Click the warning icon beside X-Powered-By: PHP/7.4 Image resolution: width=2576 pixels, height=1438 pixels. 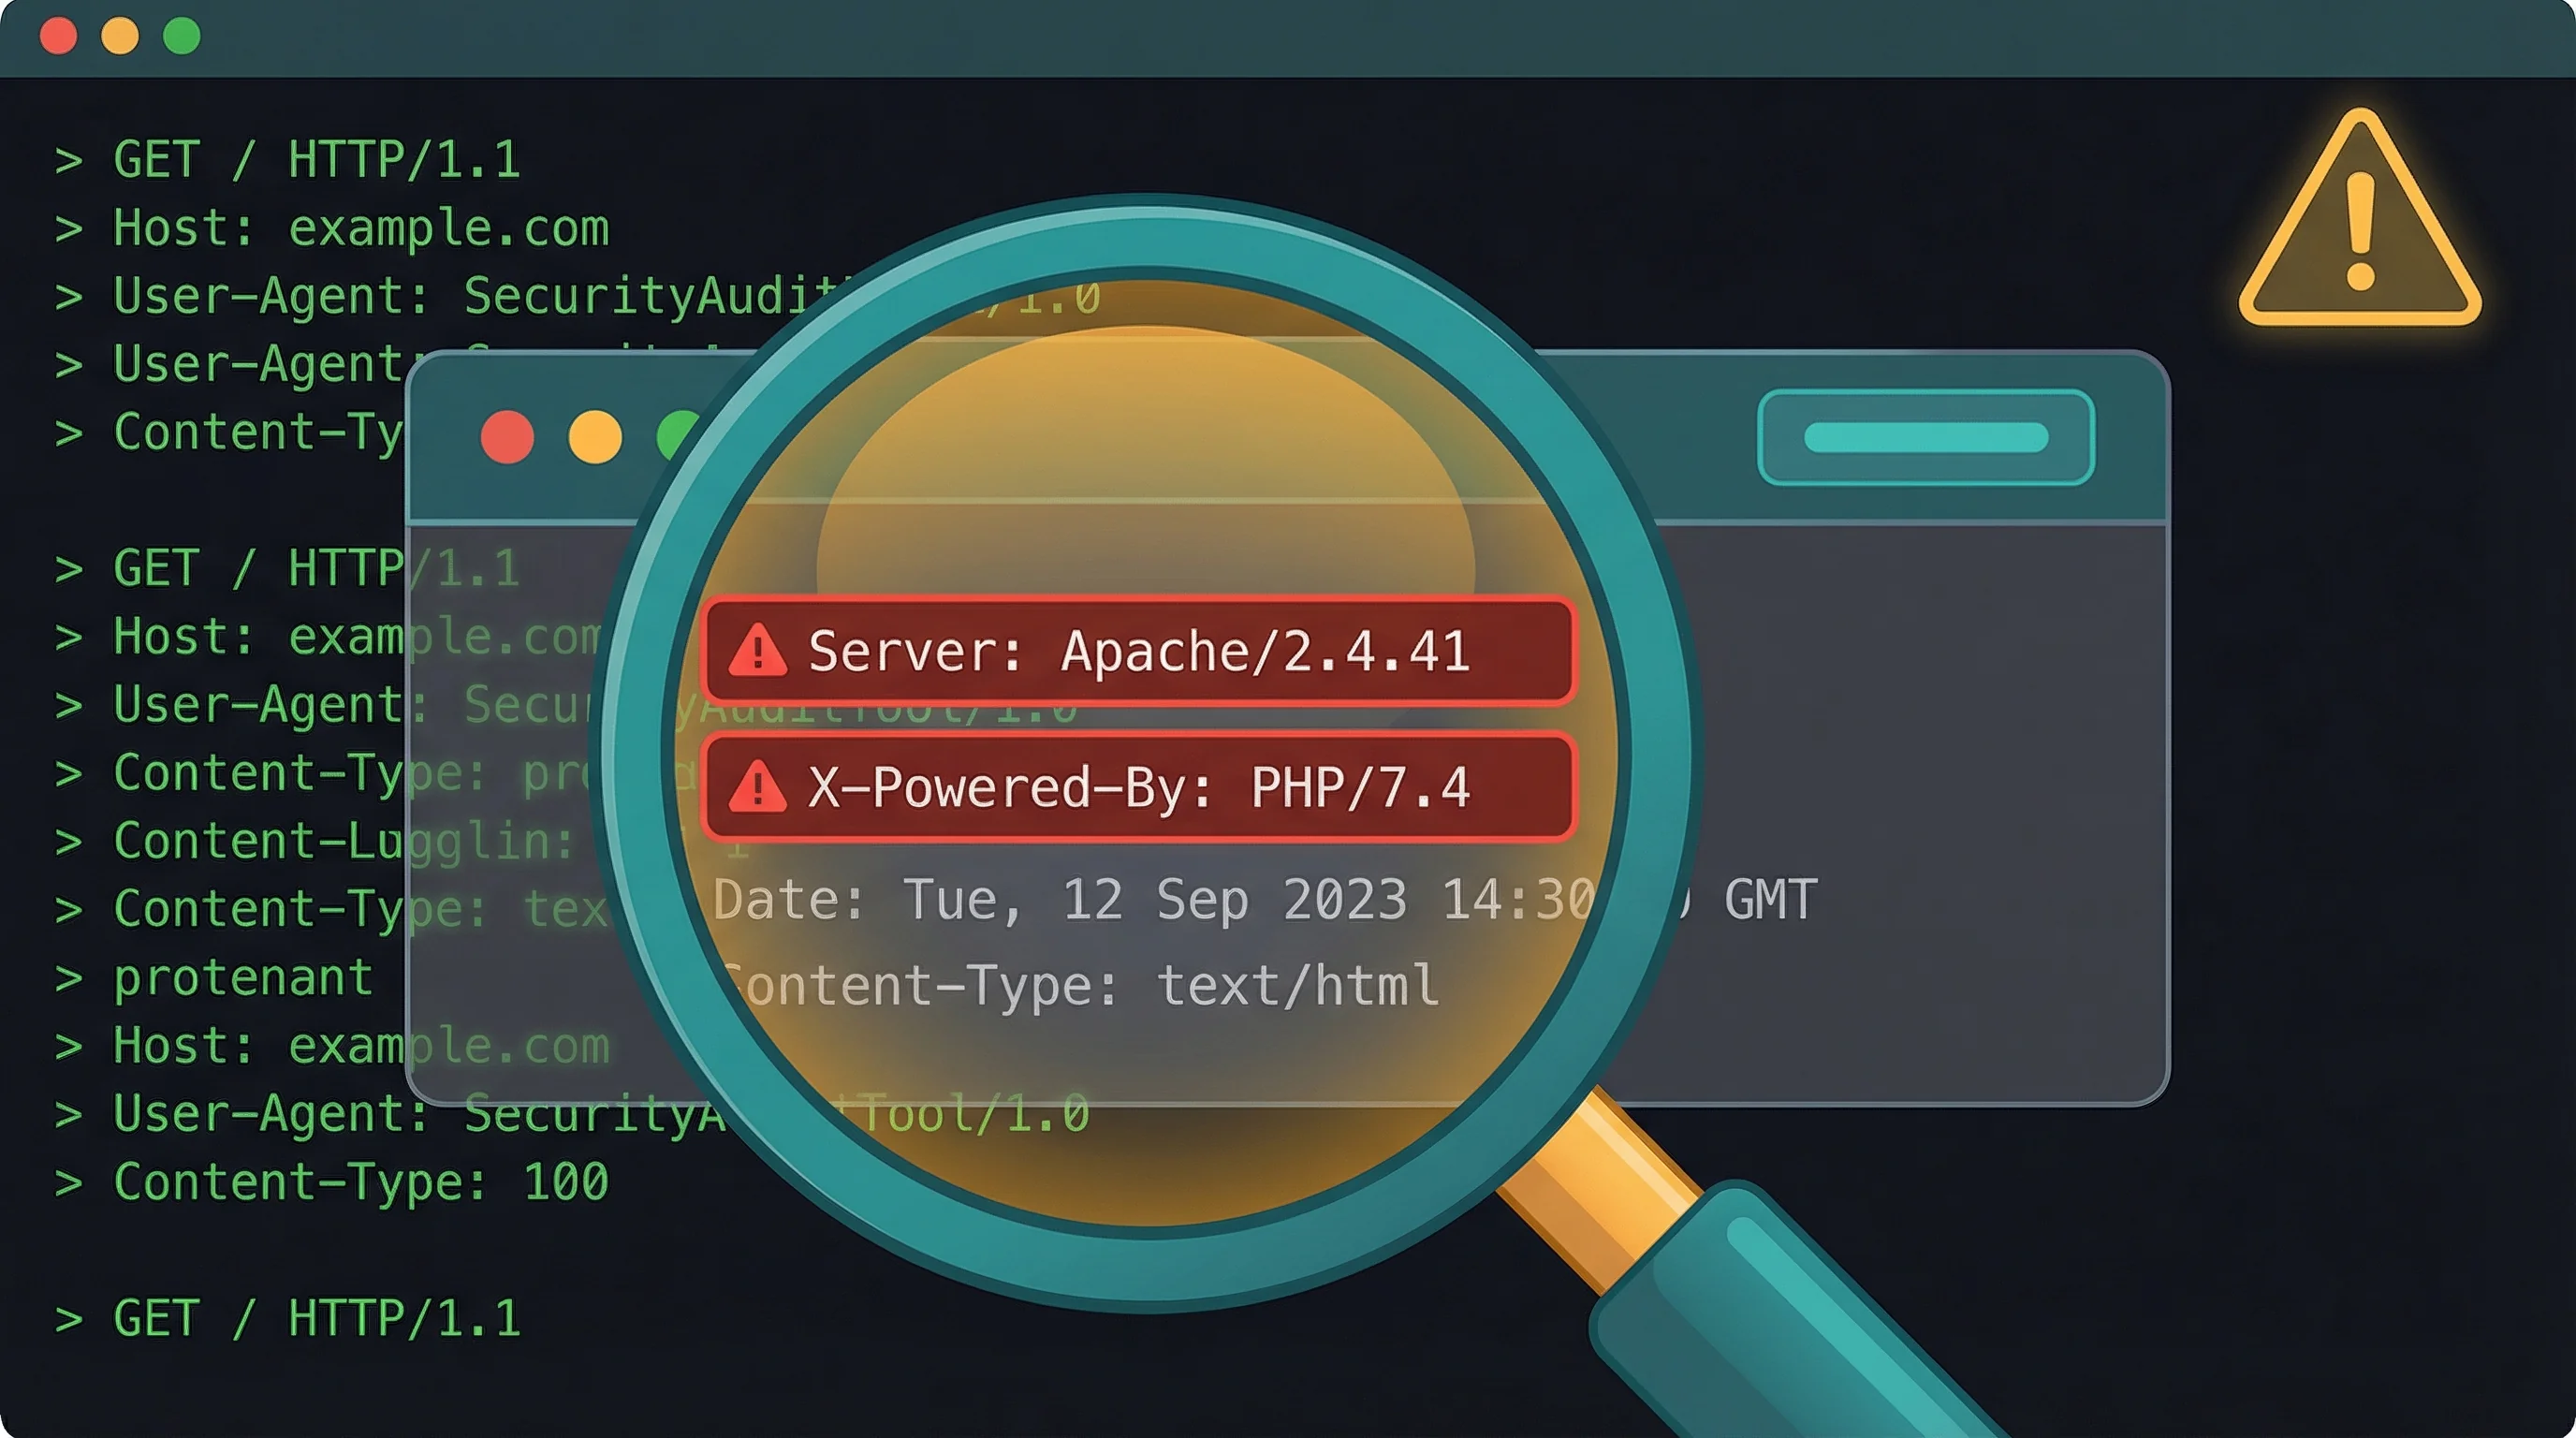pos(757,787)
